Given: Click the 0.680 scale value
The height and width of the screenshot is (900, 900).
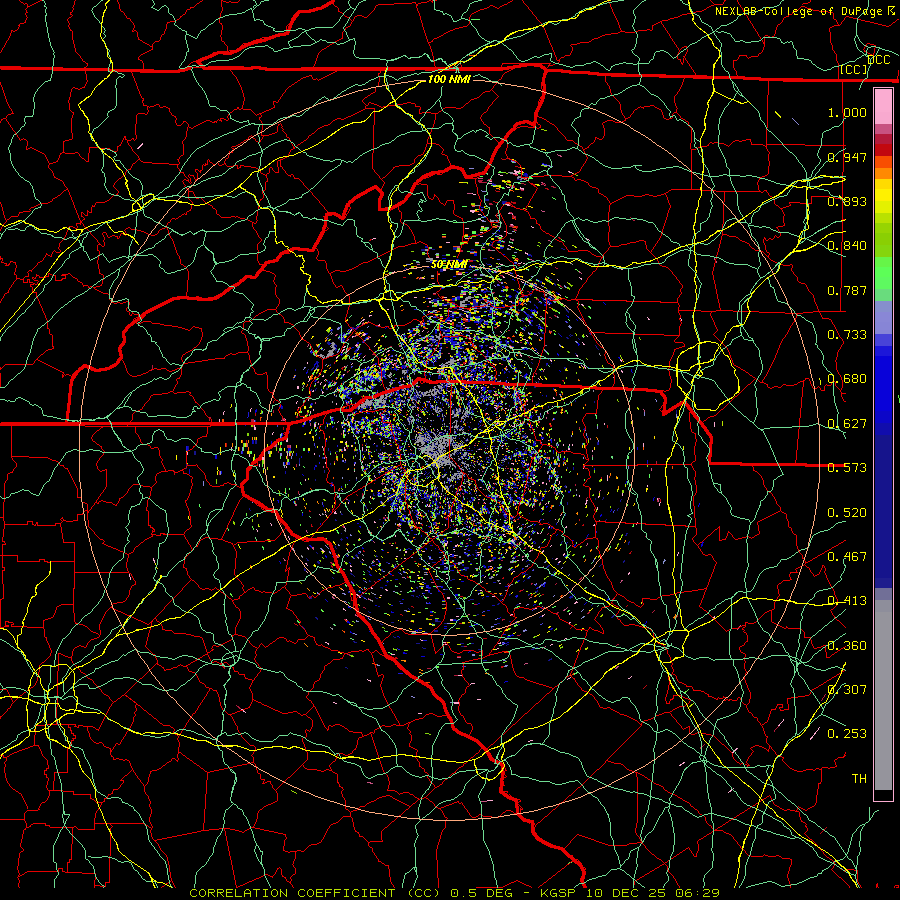Looking at the screenshot, I should (847, 379).
